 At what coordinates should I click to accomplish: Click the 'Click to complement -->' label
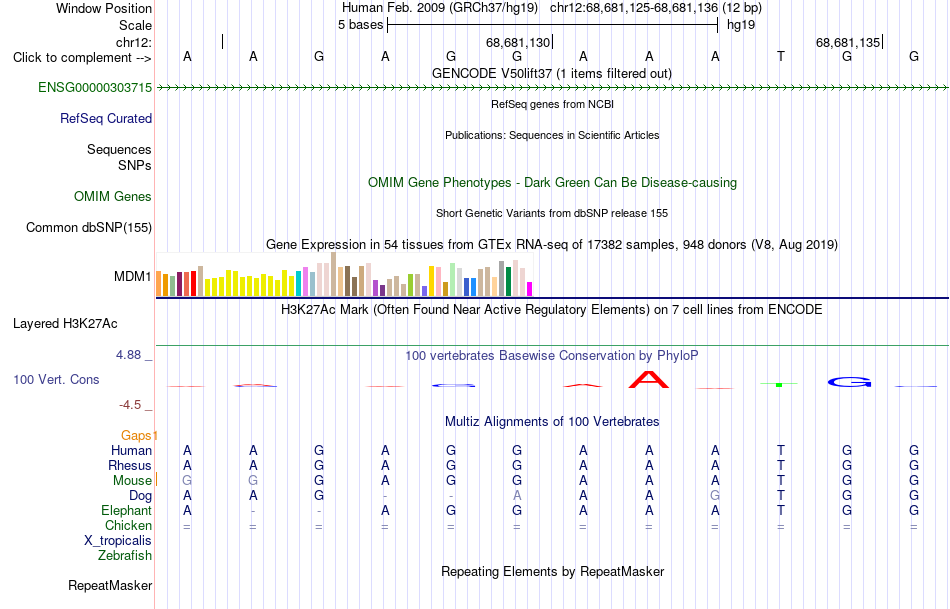pyautogui.click(x=82, y=58)
